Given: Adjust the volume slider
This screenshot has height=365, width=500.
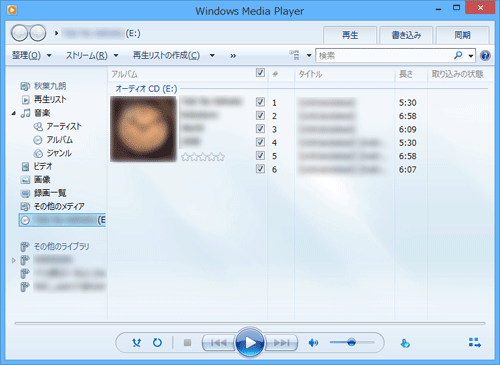Looking at the screenshot, I should pyautogui.click(x=352, y=342).
